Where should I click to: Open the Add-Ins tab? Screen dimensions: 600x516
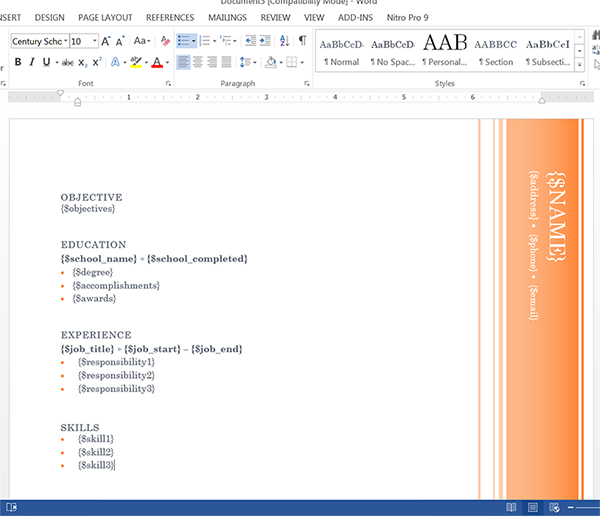pos(355,18)
